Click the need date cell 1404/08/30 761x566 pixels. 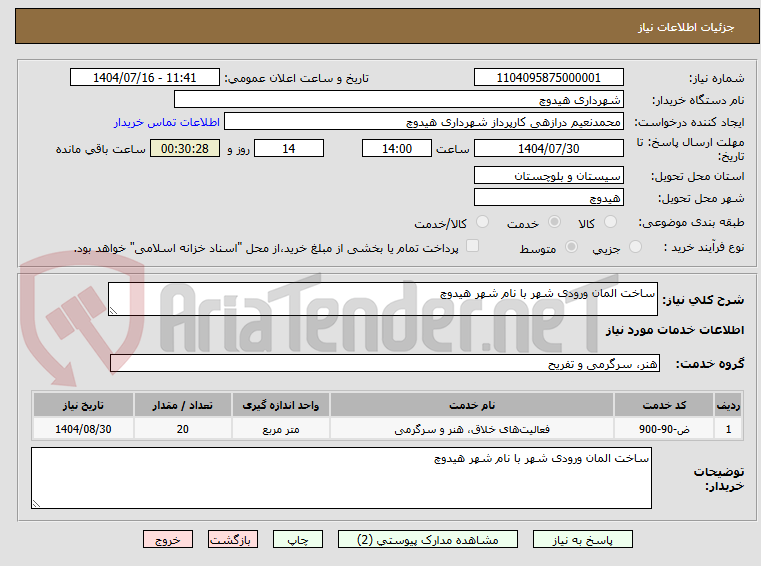click(x=83, y=429)
